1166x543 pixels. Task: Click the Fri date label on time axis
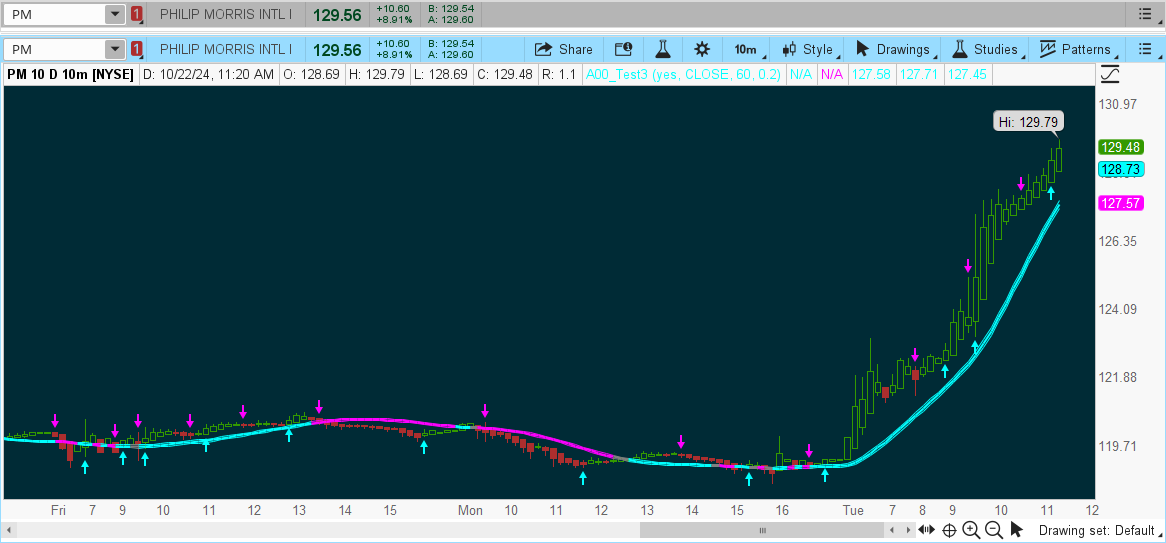pos(59,510)
